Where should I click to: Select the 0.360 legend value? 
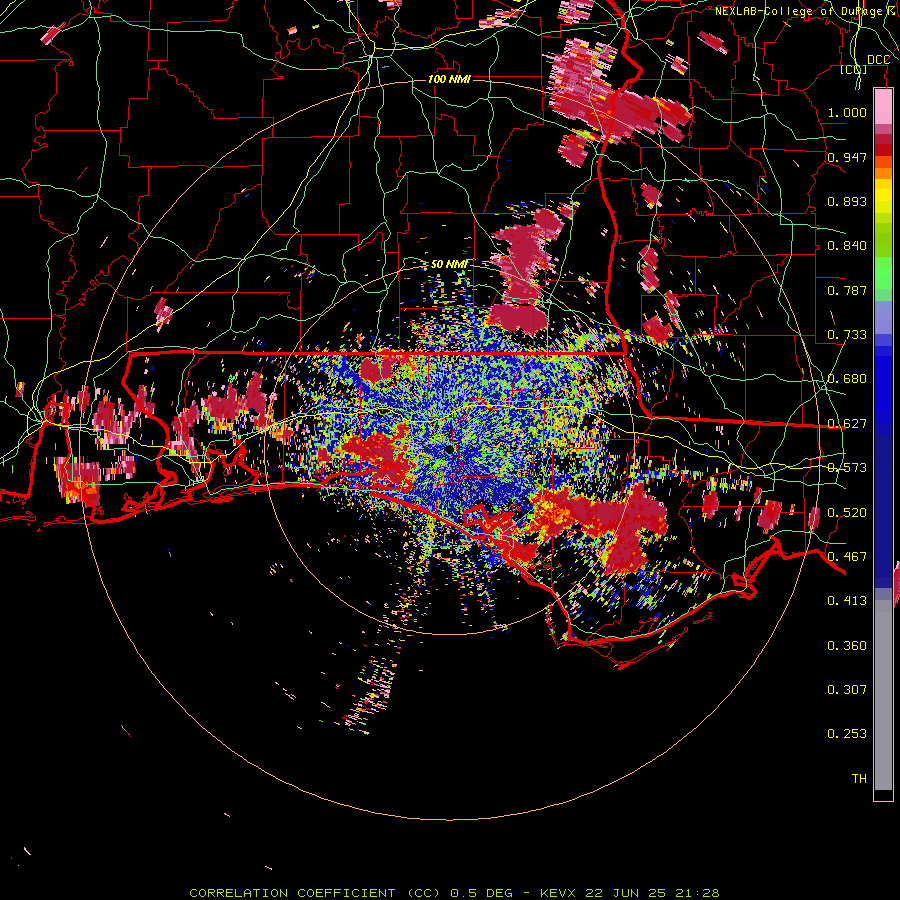(x=847, y=646)
